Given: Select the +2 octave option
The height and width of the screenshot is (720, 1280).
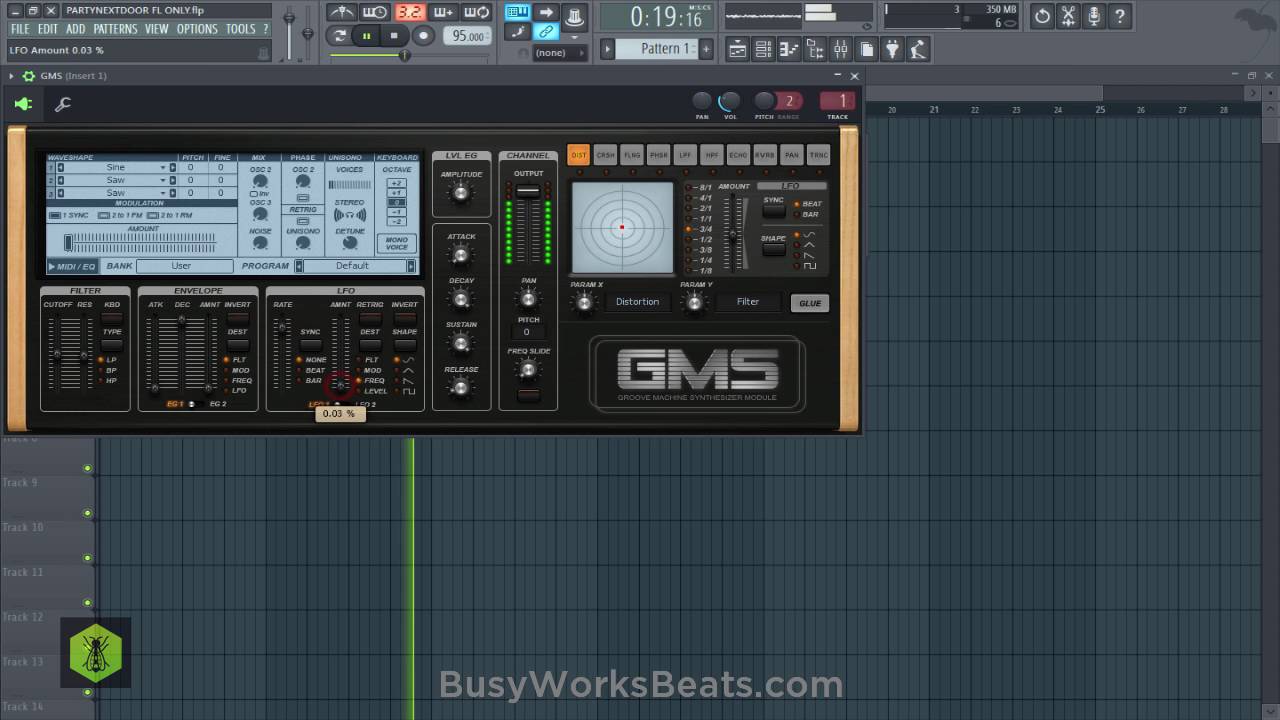Looking at the screenshot, I should (x=397, y=183).
